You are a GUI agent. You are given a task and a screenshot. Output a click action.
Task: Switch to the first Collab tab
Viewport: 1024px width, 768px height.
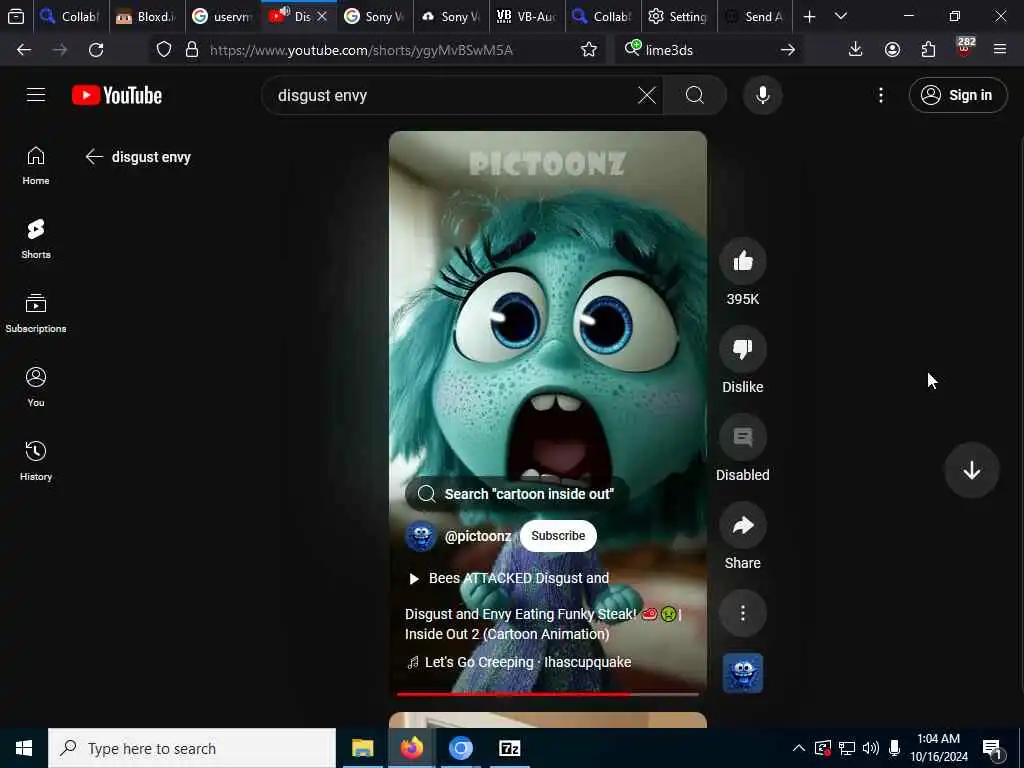(x=71, y=17)
